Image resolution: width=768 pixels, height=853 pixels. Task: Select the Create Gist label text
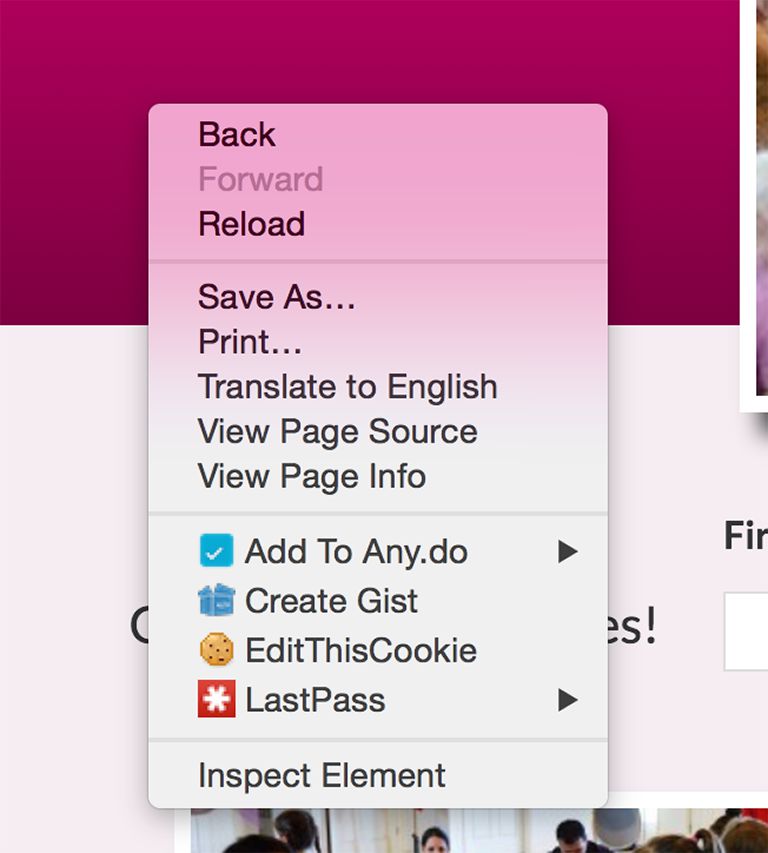tap(331, 601)
